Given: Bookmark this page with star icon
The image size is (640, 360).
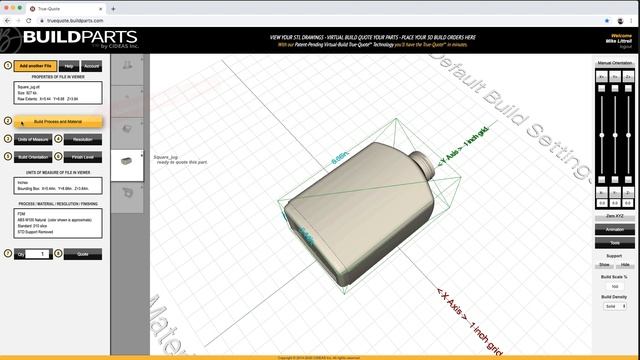Looking at the screenshot, I should pyautogui.click(x=607, y=20).
